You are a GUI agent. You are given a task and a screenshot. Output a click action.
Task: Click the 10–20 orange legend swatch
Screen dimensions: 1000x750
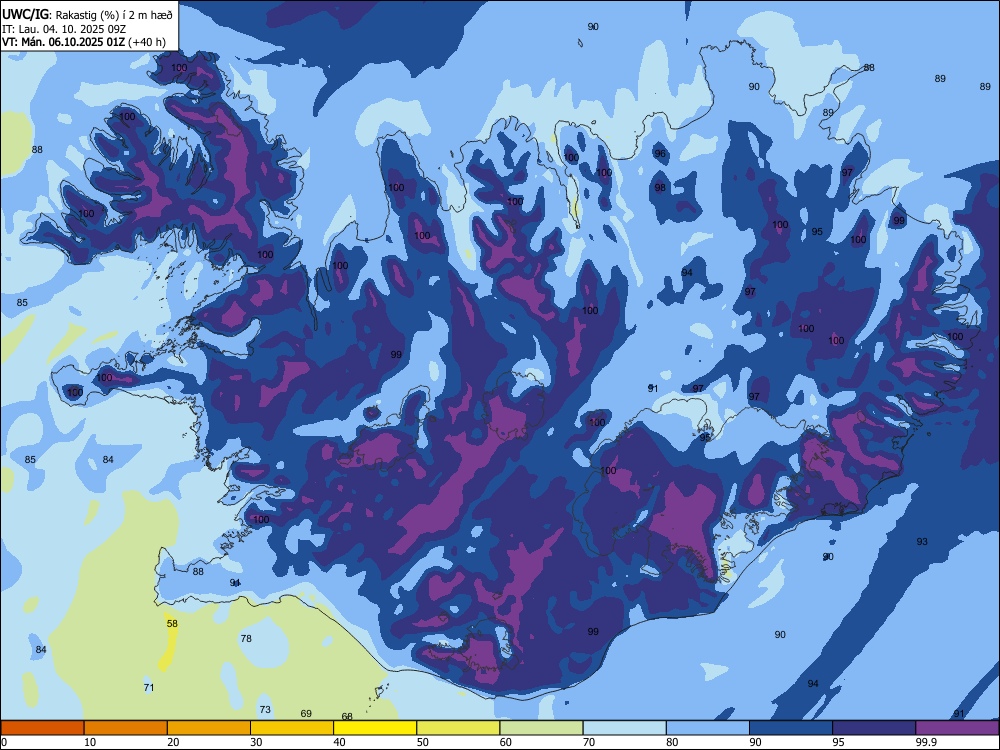[126, 728]
